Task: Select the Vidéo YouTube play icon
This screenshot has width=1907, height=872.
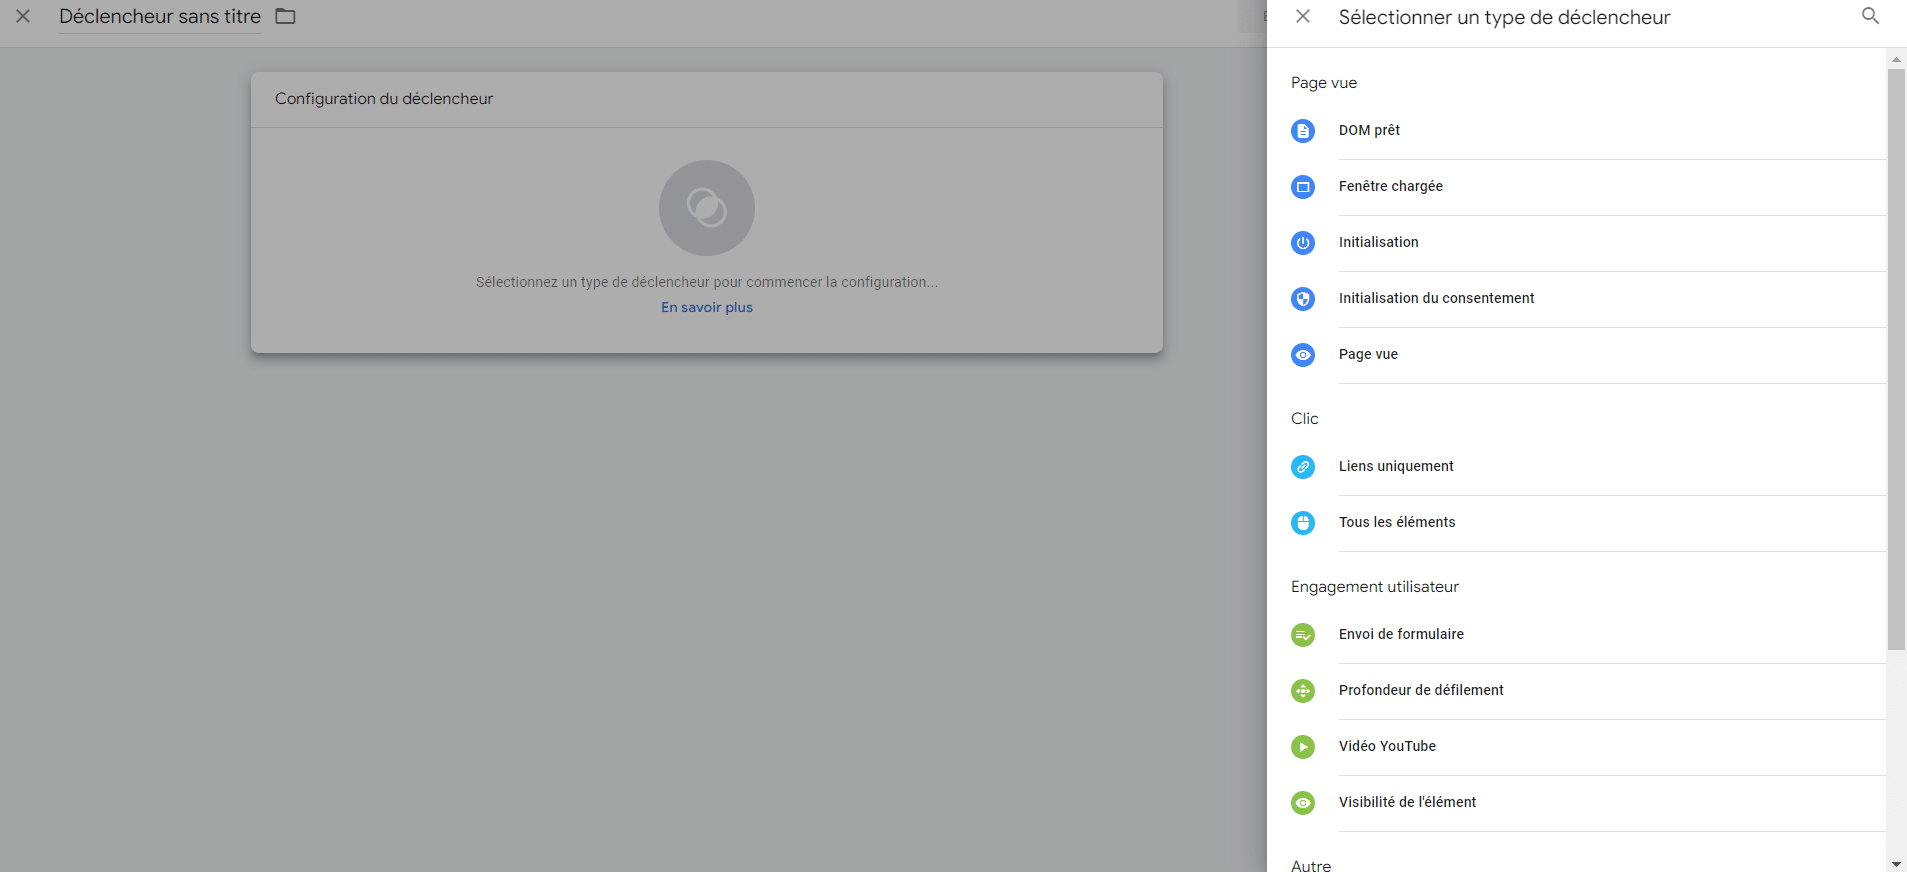Action: (x=1302, y=747)
